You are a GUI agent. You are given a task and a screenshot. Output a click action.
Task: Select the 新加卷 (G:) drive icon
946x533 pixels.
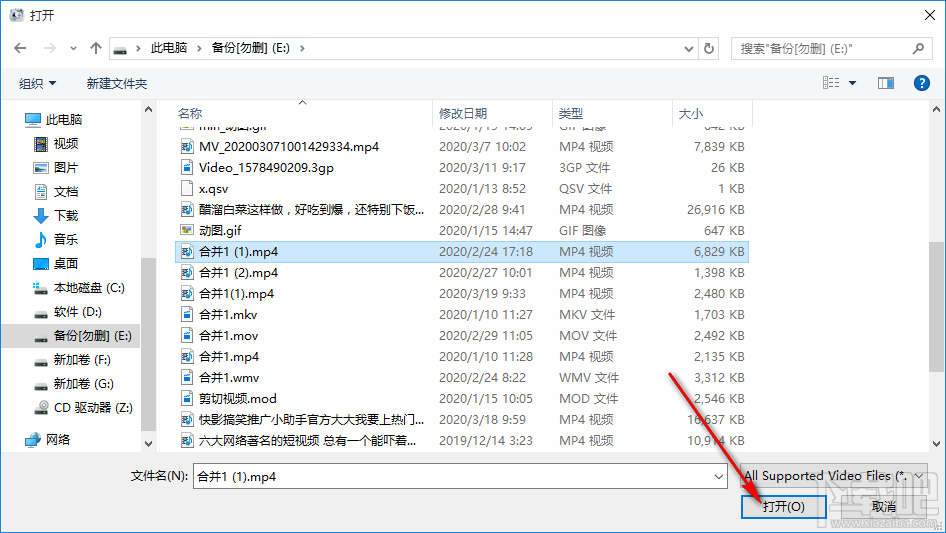41,386
